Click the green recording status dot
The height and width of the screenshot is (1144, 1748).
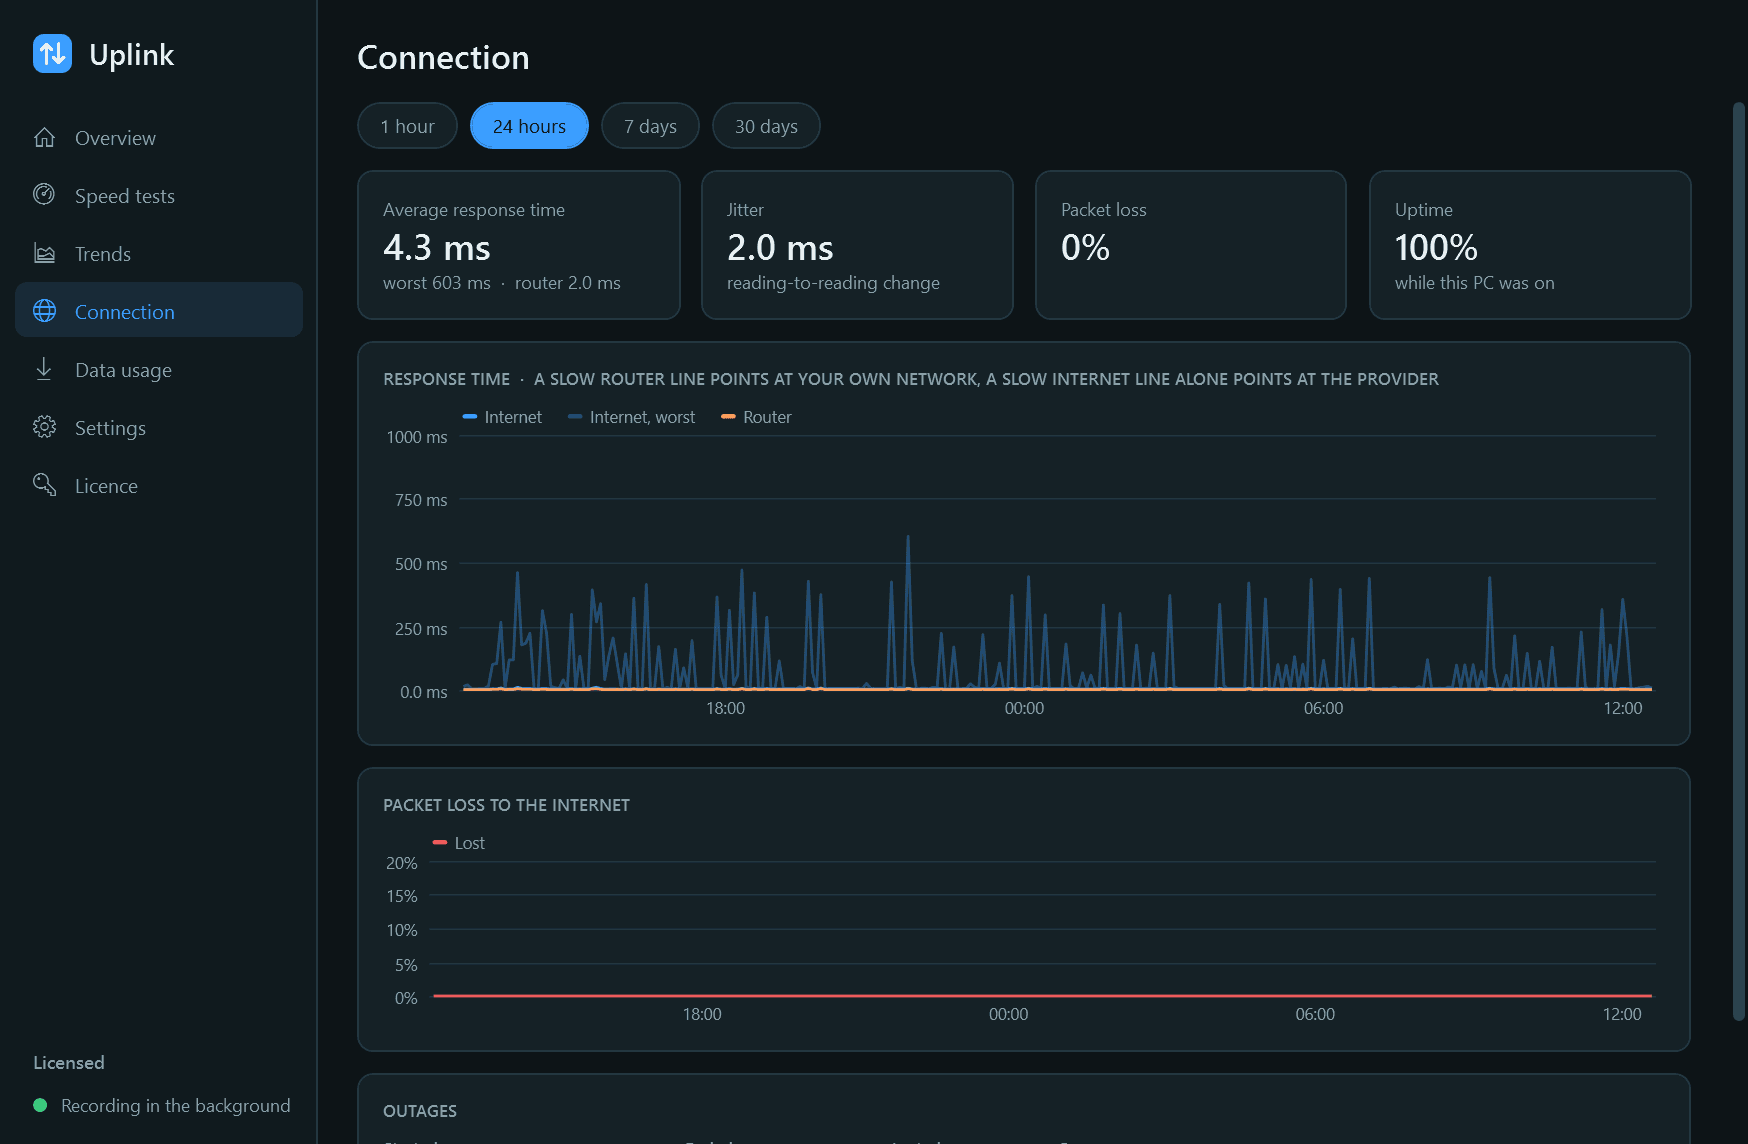40,1105
